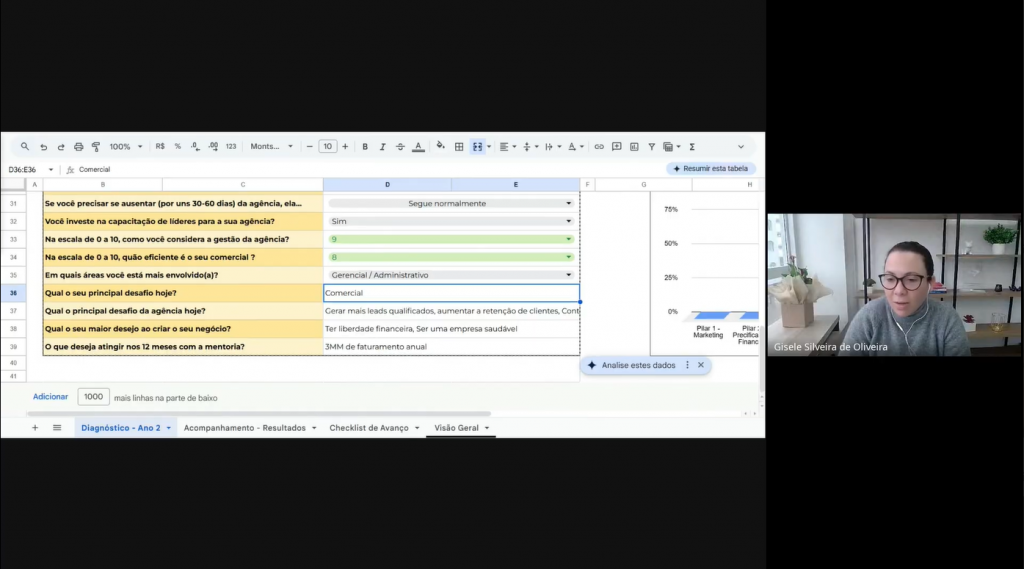Click the undo arrow icon
The width and height of the screenshot is (1024, 569).
[43, 147]
